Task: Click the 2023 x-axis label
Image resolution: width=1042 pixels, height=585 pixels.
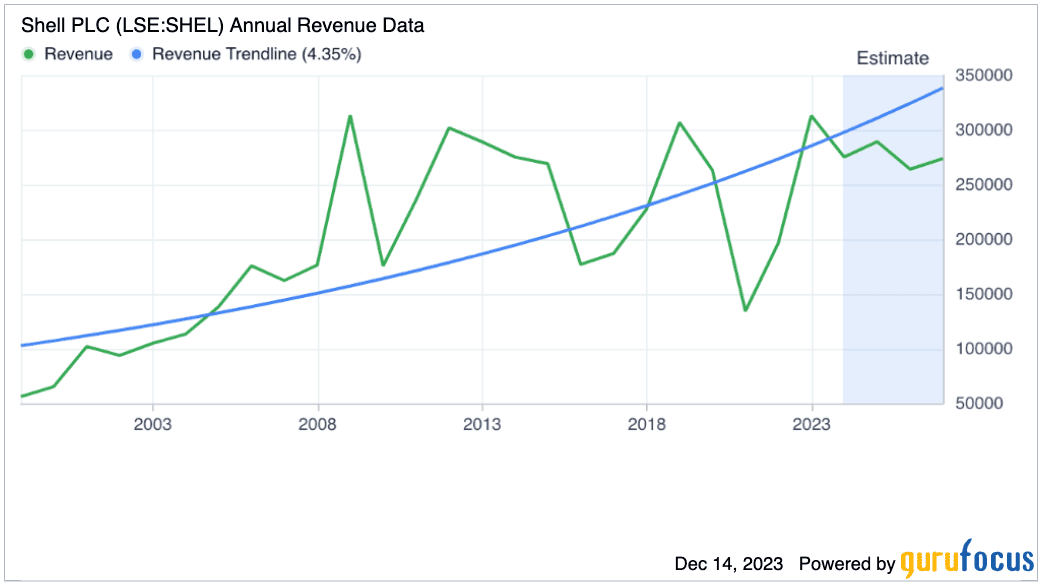Action: (811, 422)
